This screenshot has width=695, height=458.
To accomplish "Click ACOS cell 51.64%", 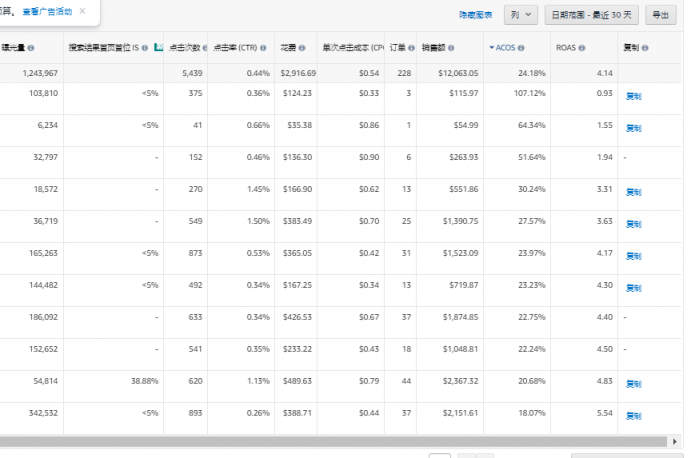I will pos(532,157).
